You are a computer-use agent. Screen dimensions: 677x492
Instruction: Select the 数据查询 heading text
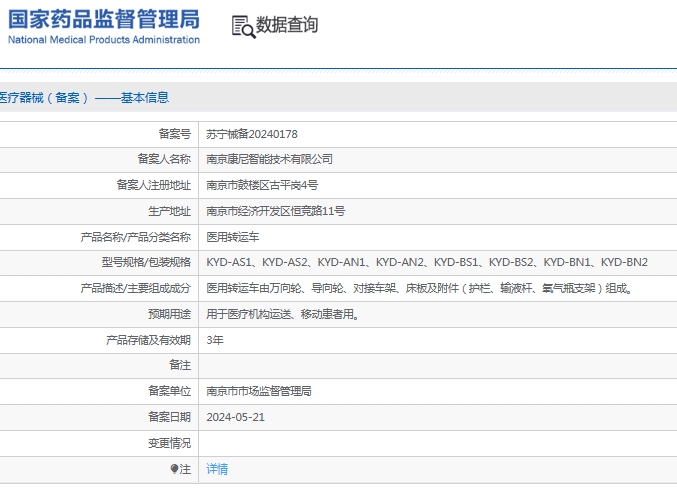coord(287,25)
